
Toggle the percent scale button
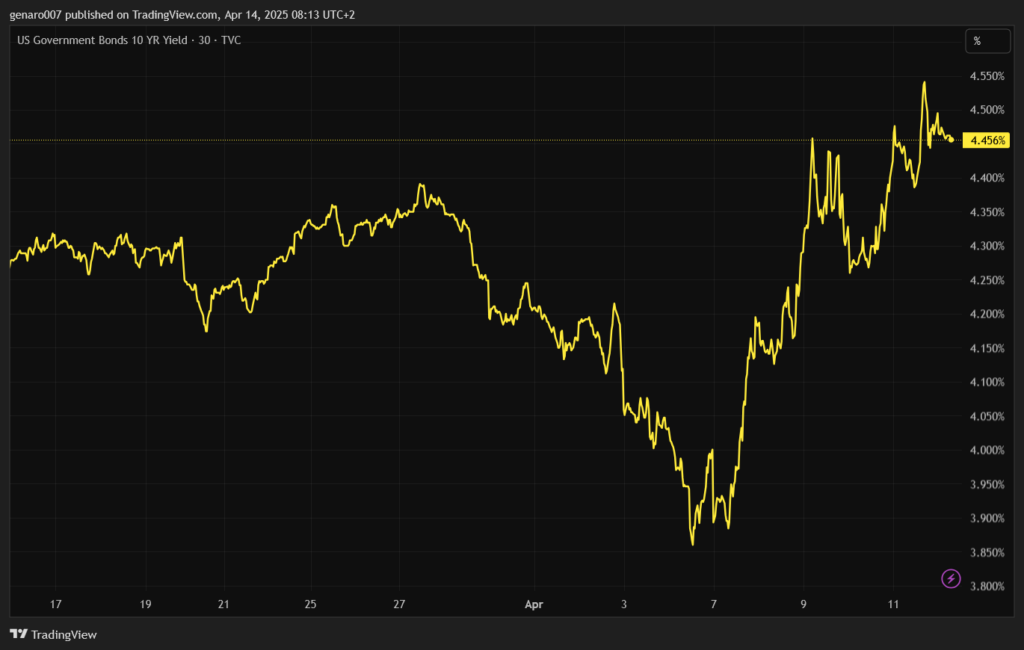(977, 41)
